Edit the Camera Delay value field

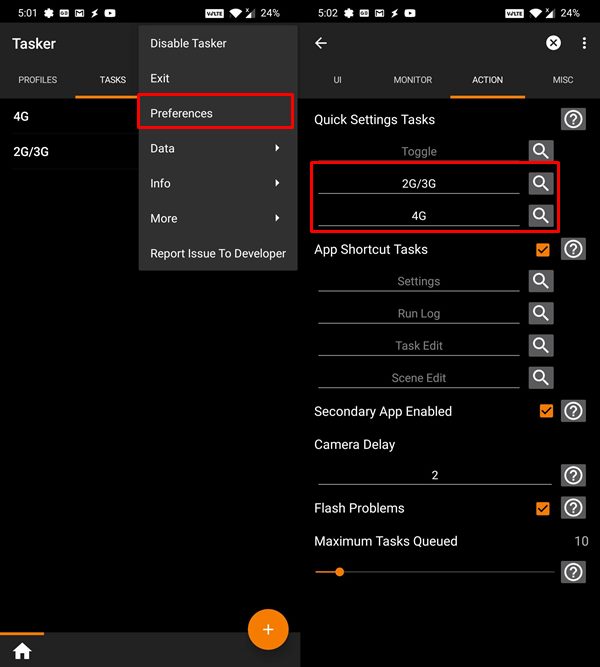click(434, 475)
